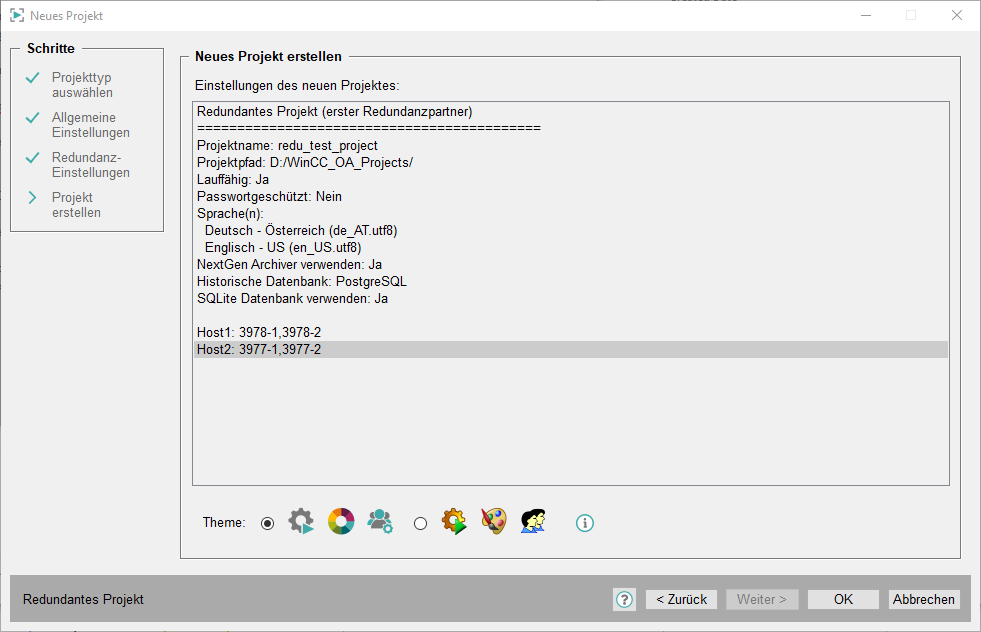Select the Projektpfad D:/WinCC_OA_Projects/ line
Screen dimensions: 981x632
click(571, 162)
